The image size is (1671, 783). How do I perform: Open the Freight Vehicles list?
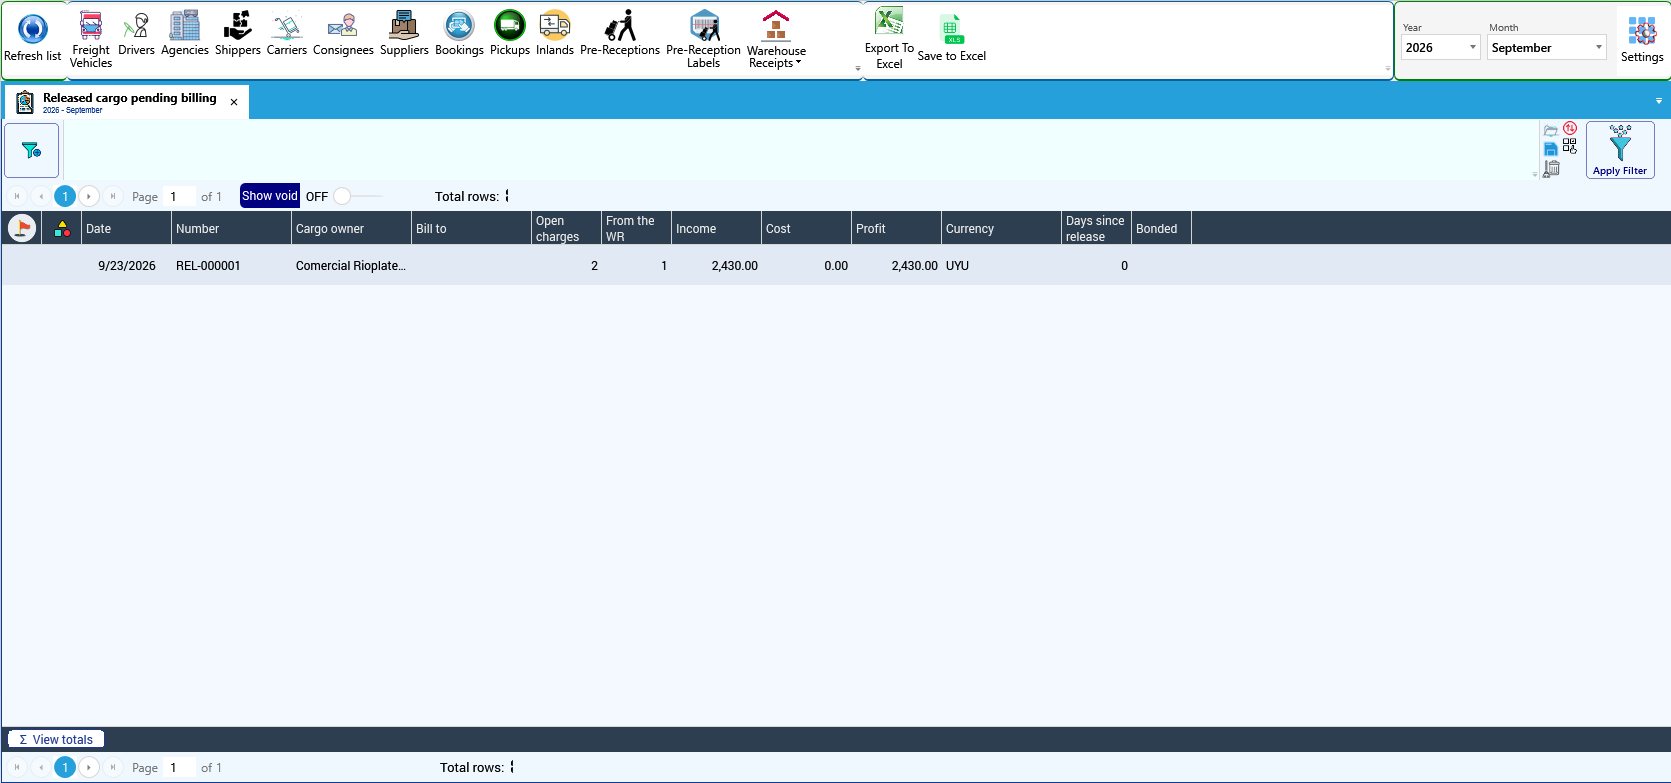coord(91,38)
